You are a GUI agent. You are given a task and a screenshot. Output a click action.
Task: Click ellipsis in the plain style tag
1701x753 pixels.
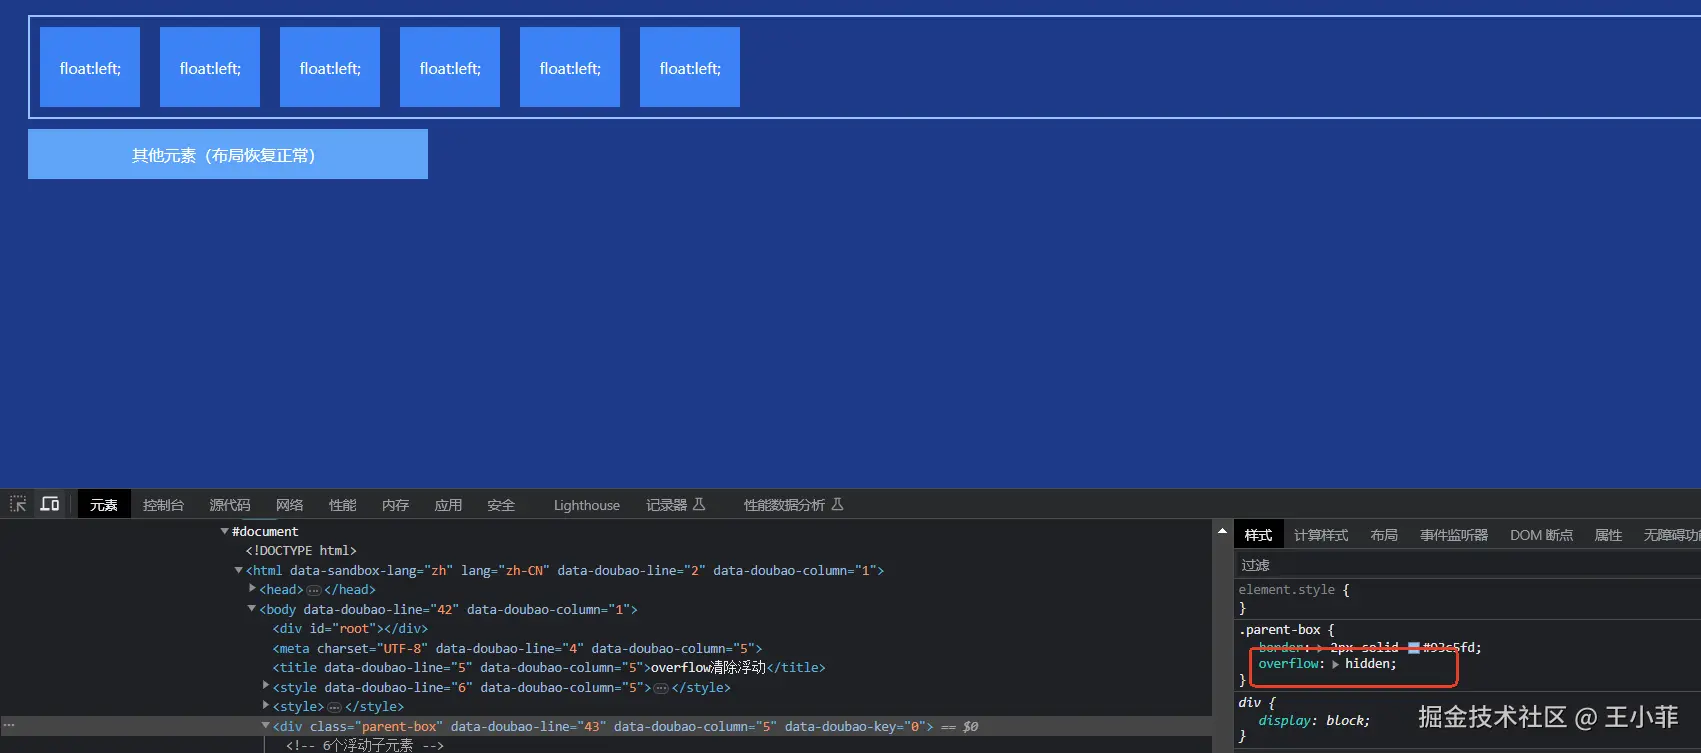pos(334,707)
